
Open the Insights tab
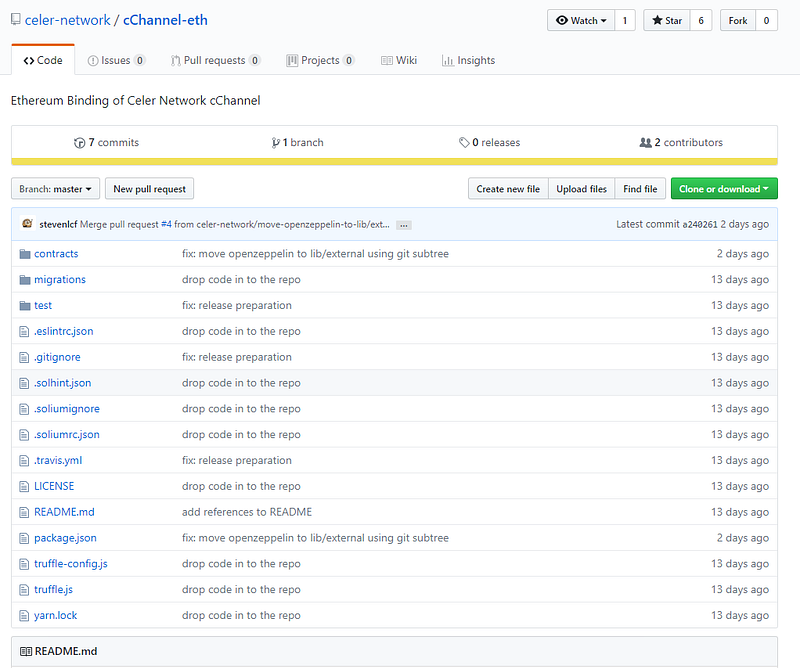tap(468, 60)
